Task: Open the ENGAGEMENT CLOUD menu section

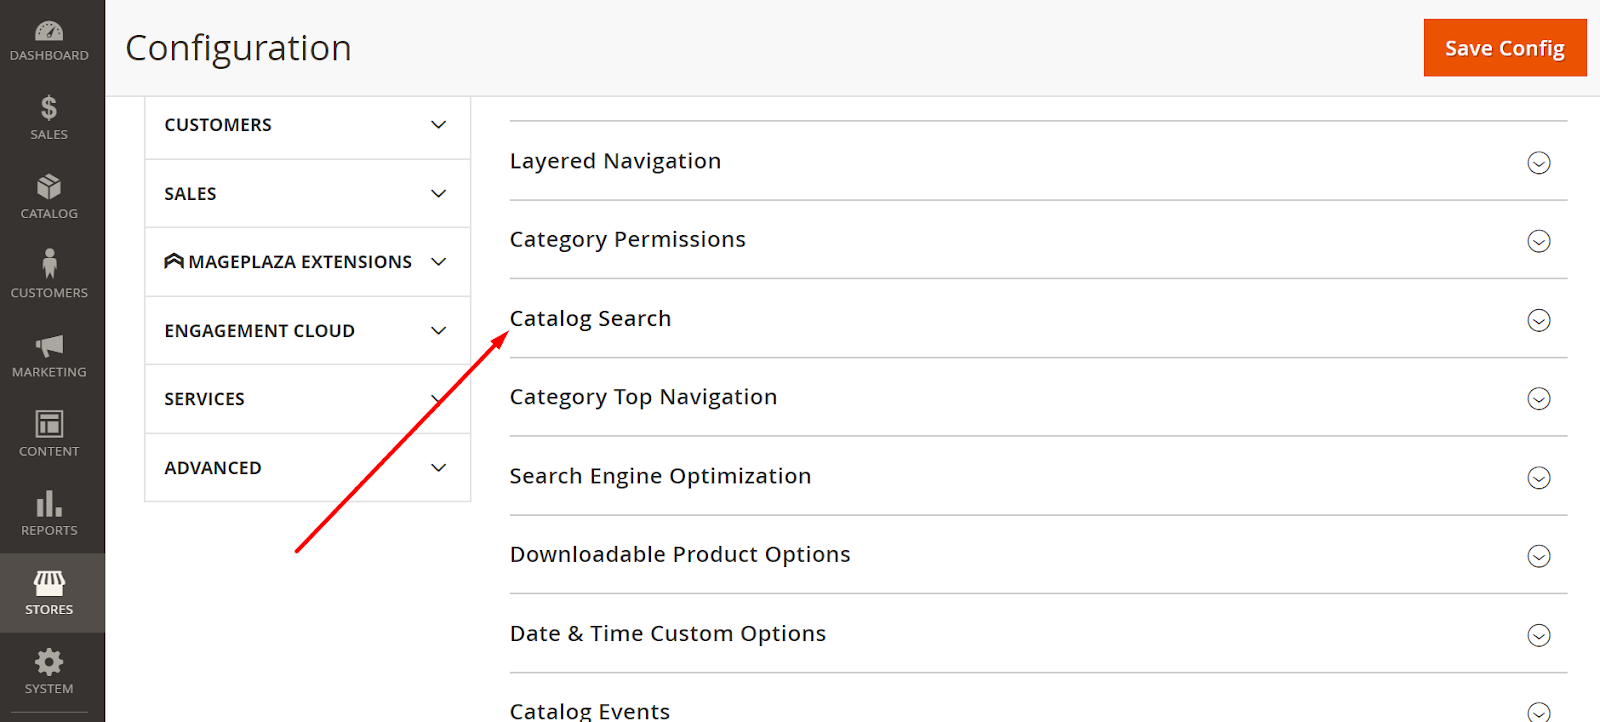Action: (x=307, y=330)
